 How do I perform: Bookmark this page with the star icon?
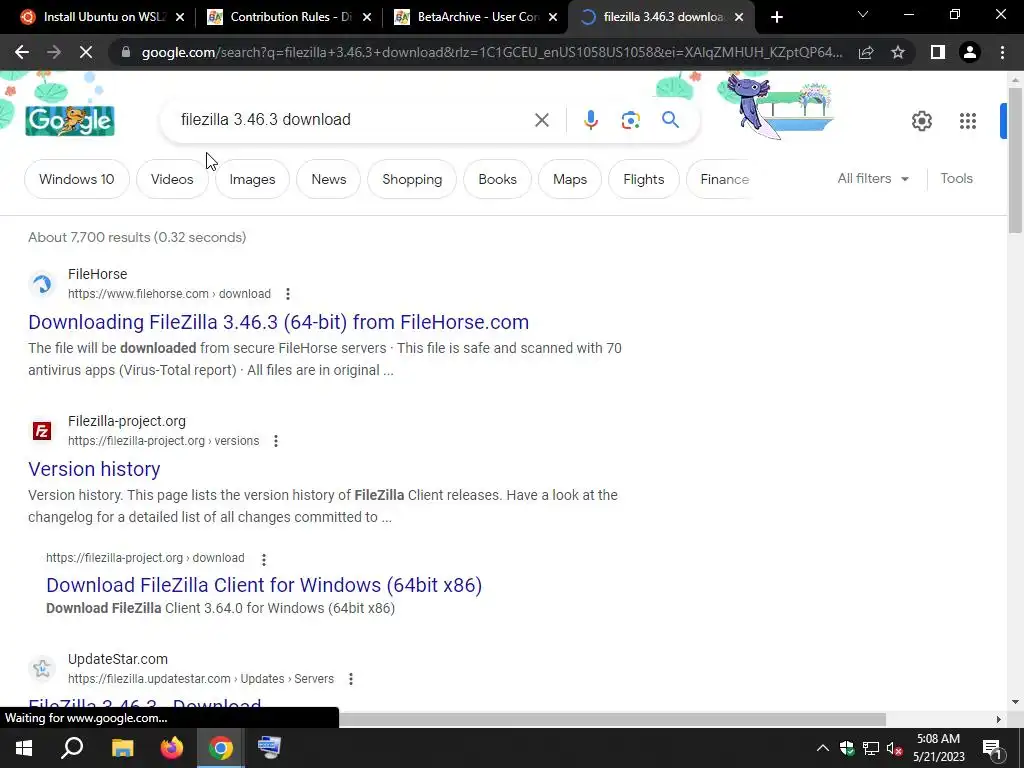[x=898, y=52]
